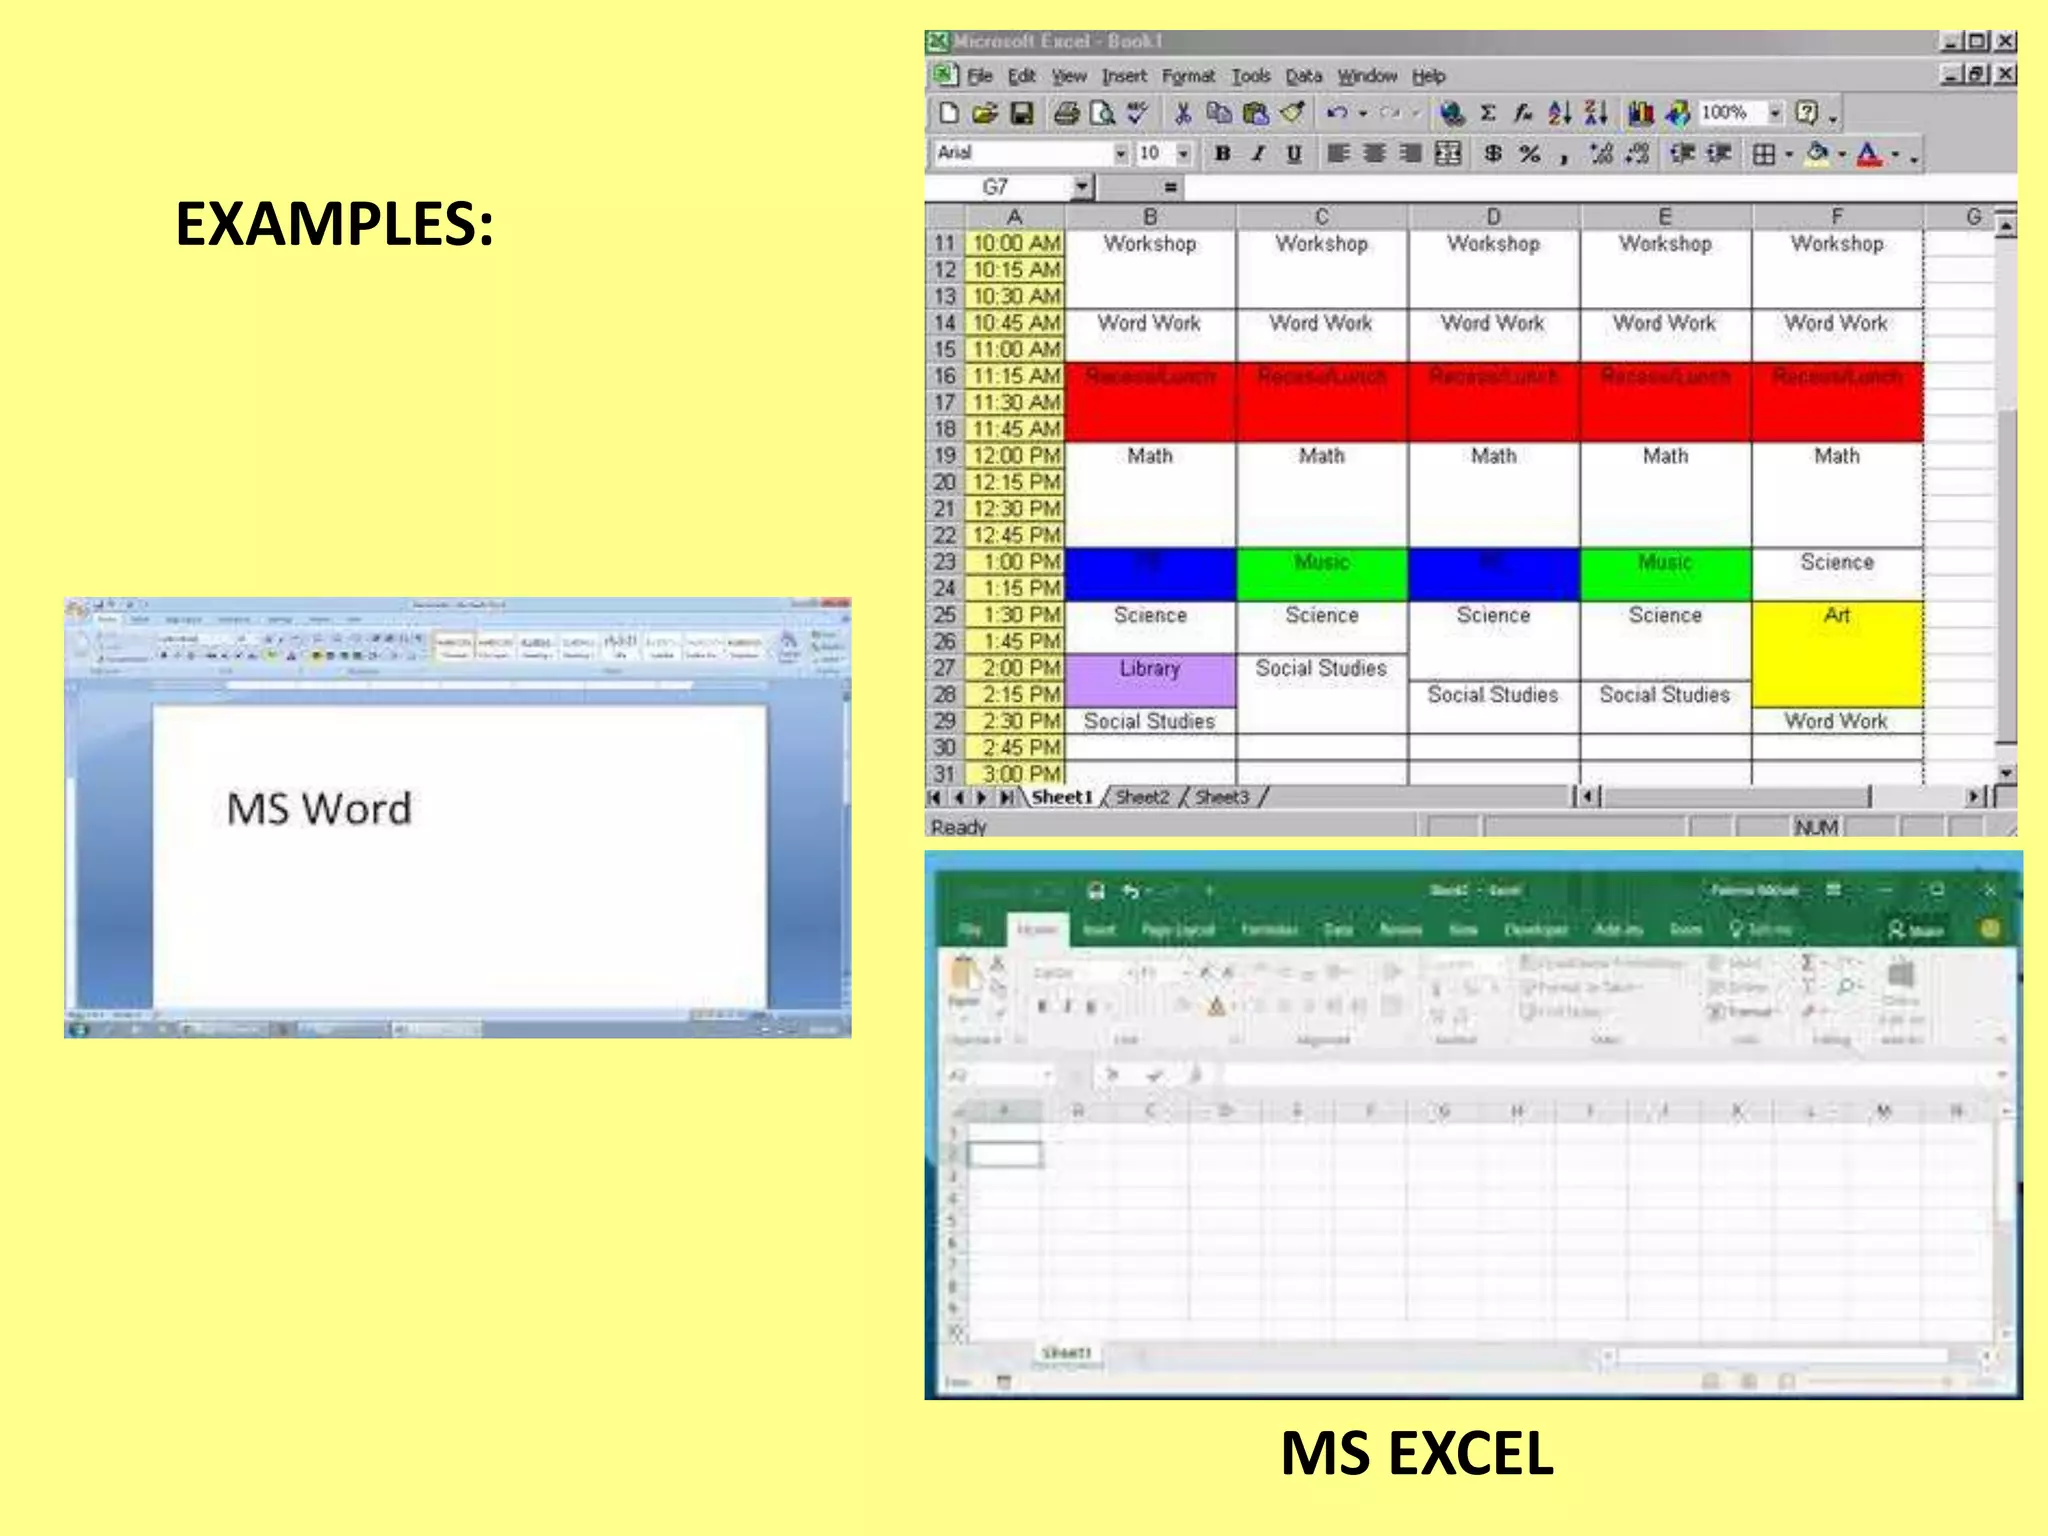Click the classic Excel formula bar input

1600,187
